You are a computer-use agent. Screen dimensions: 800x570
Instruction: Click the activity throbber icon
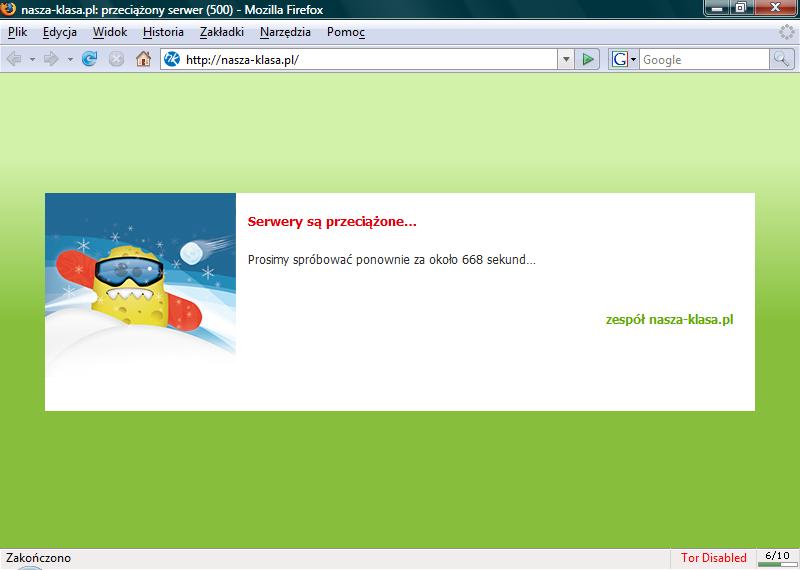point(787,32)
